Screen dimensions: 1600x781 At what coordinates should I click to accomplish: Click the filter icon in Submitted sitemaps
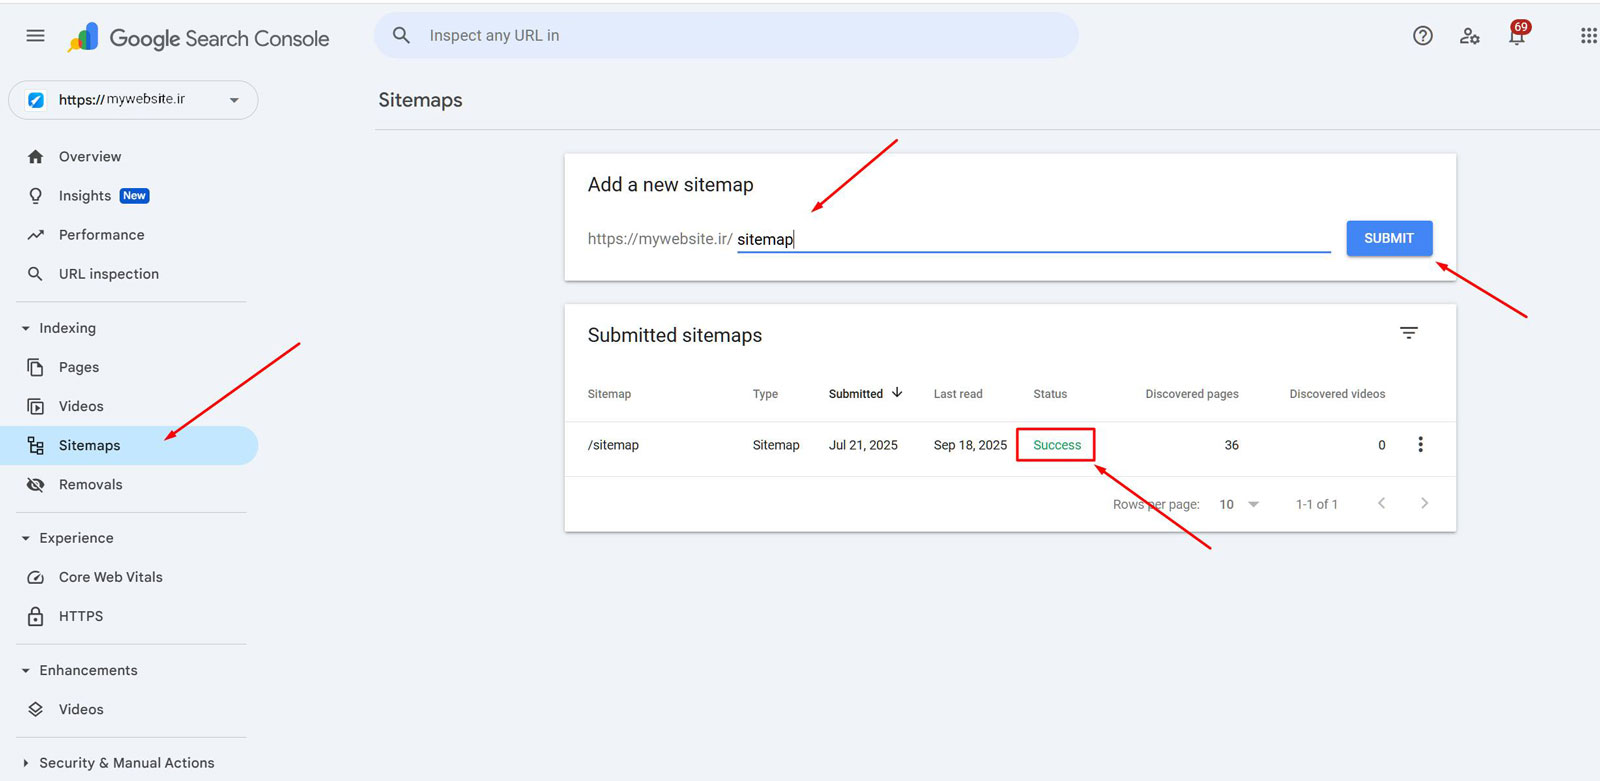pos(1408,333)
